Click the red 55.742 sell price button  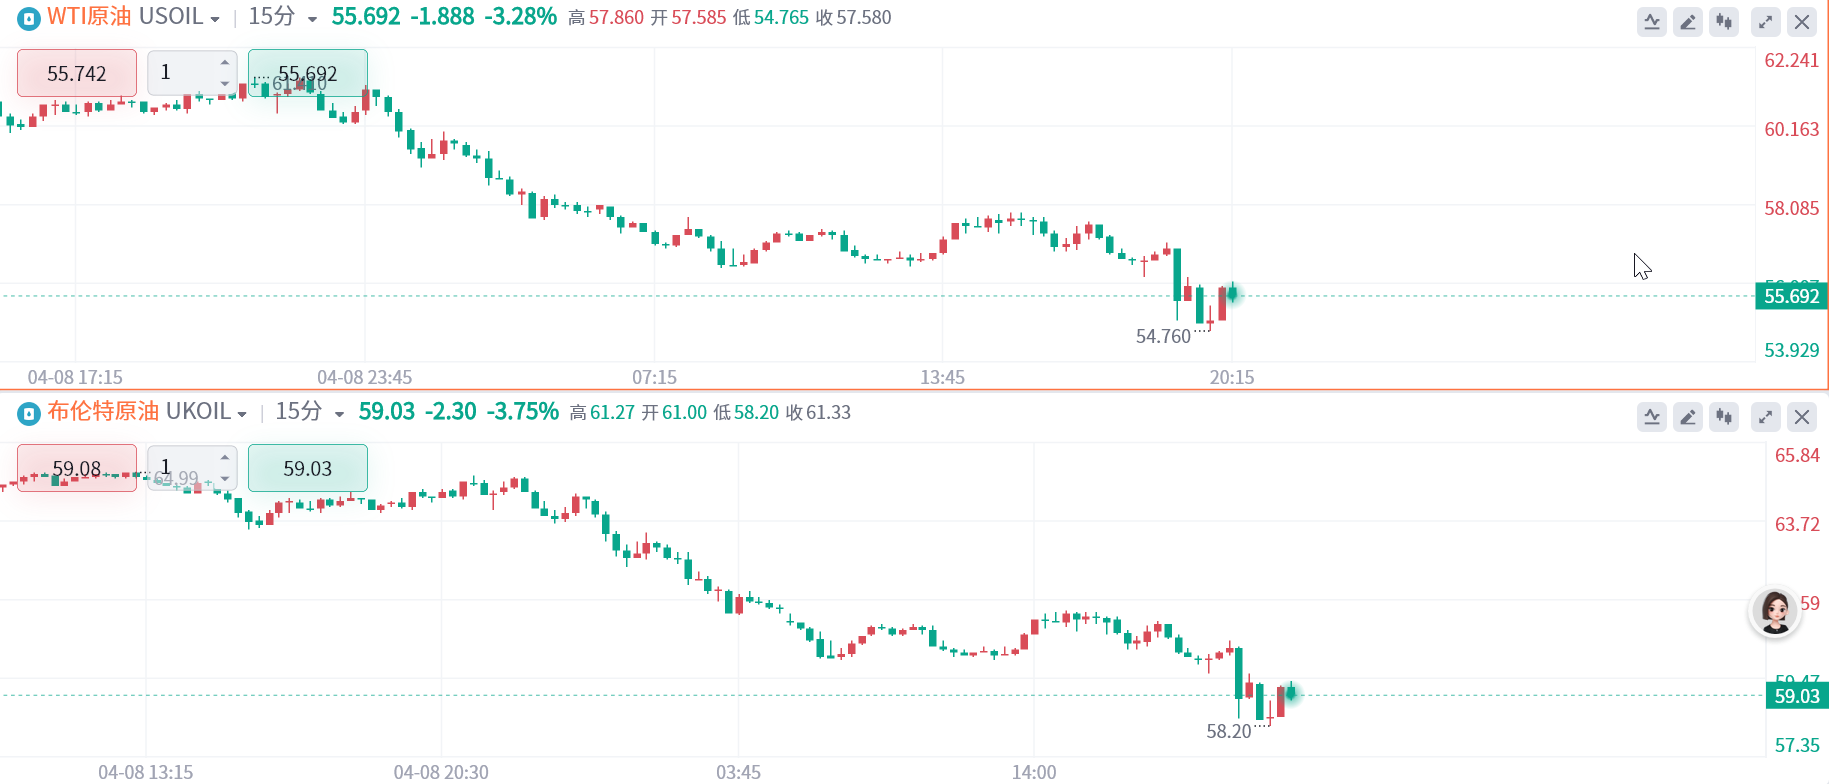77,73
